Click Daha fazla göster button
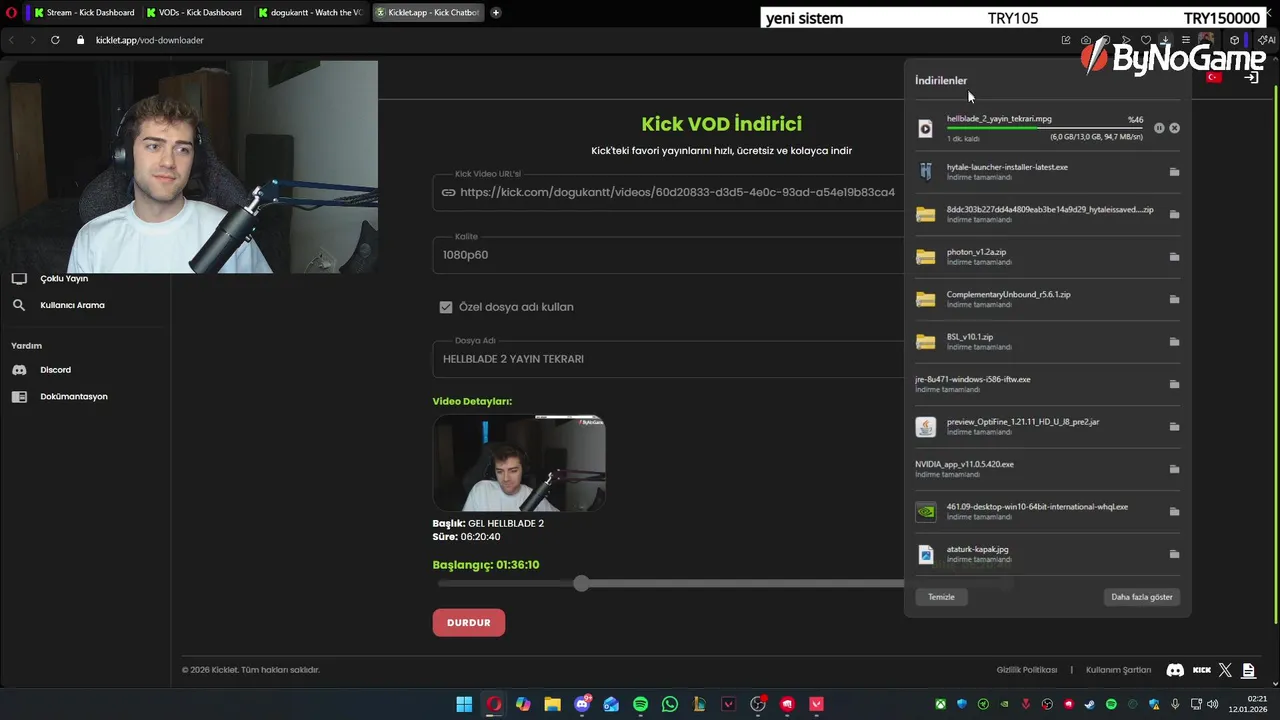The width and height of the screenshot is (1280, 720). [x=1142, y=597]
